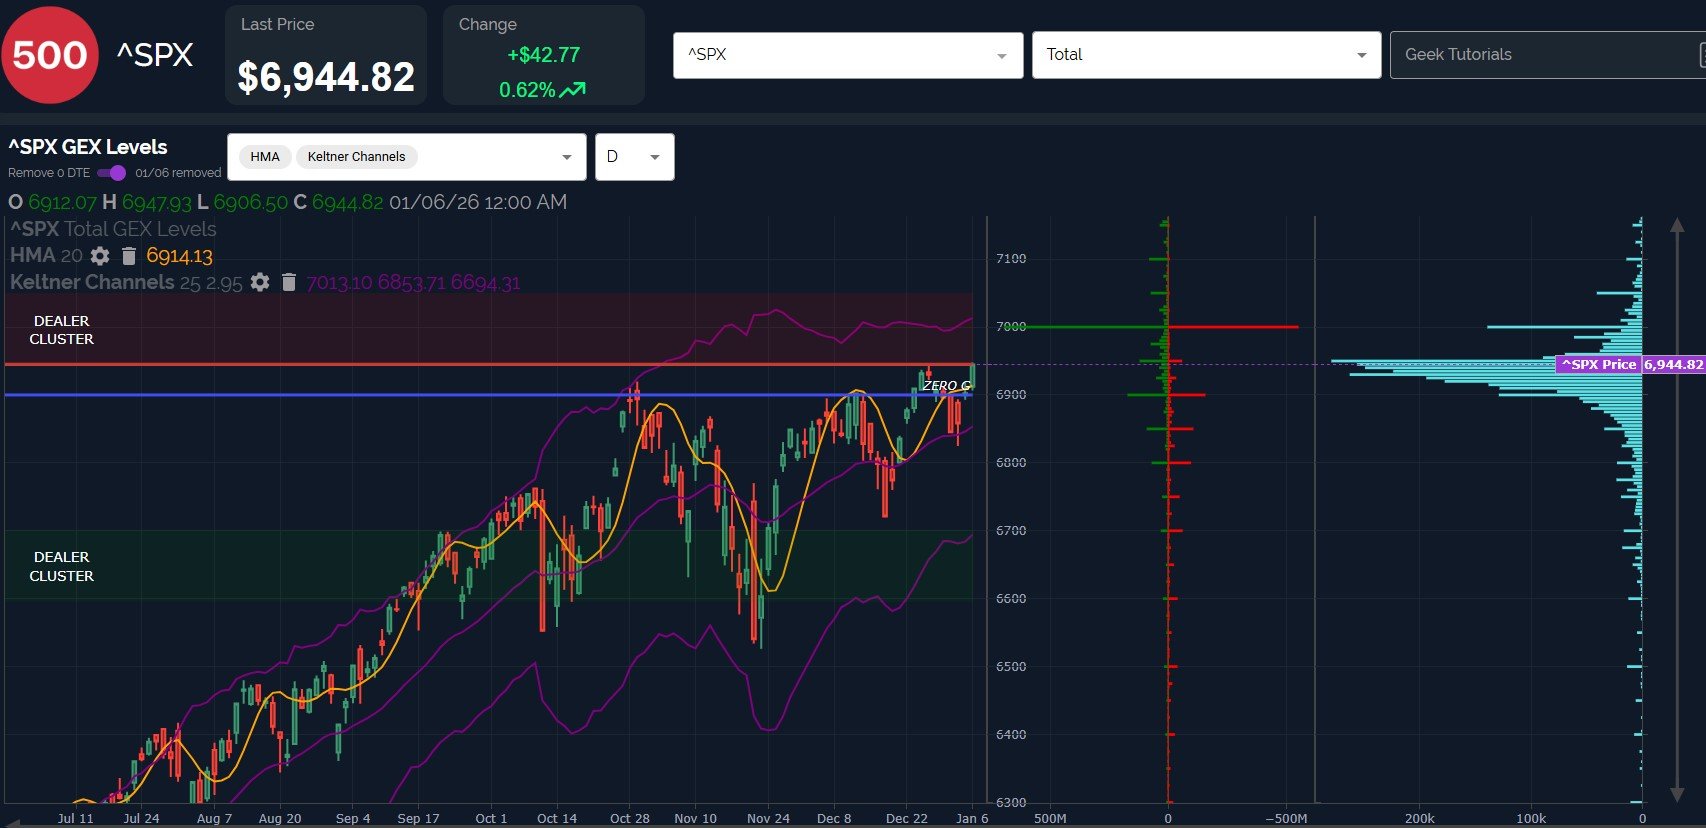Image resolution: width=1706 pixels, height=828 pixels.
Task: Click the 6900 price axis label
Action: (1011, 394)
